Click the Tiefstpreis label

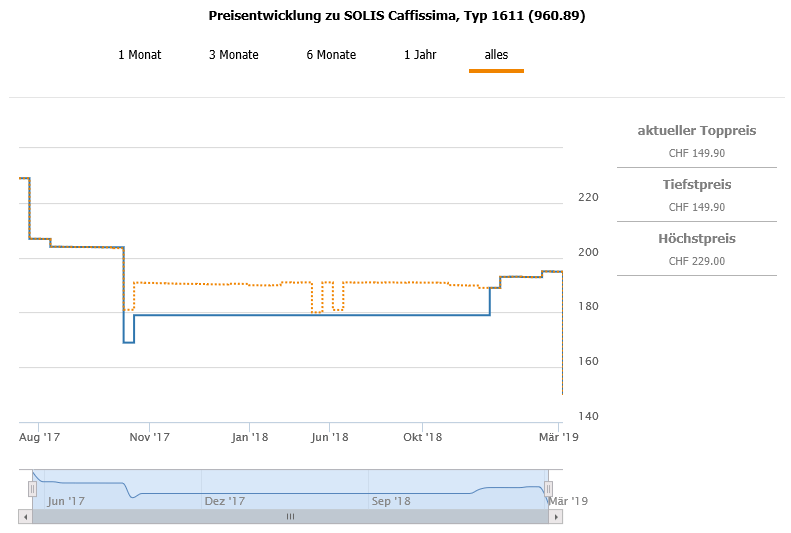click(x=696, y=185)
